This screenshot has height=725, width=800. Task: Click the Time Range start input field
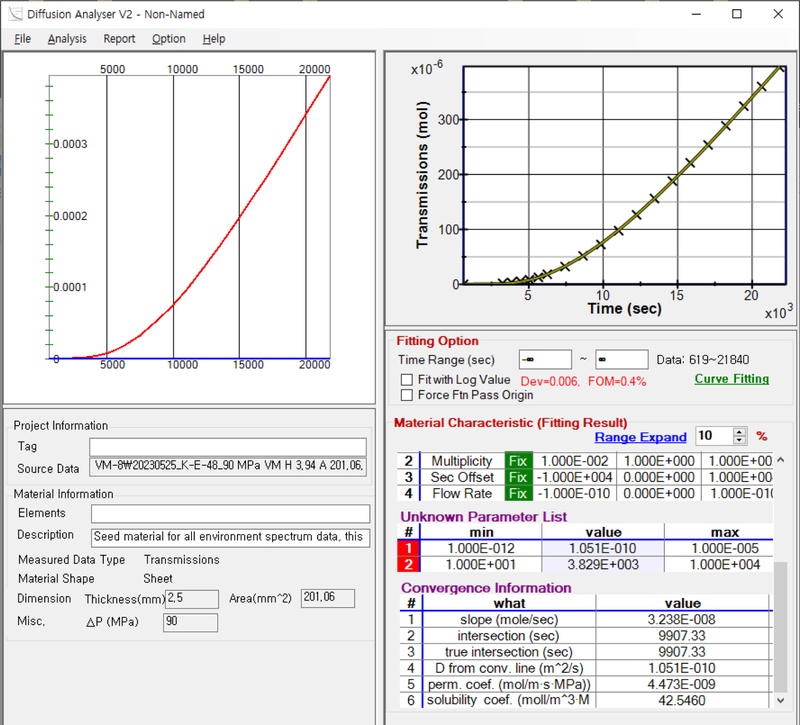coord(543,360)
